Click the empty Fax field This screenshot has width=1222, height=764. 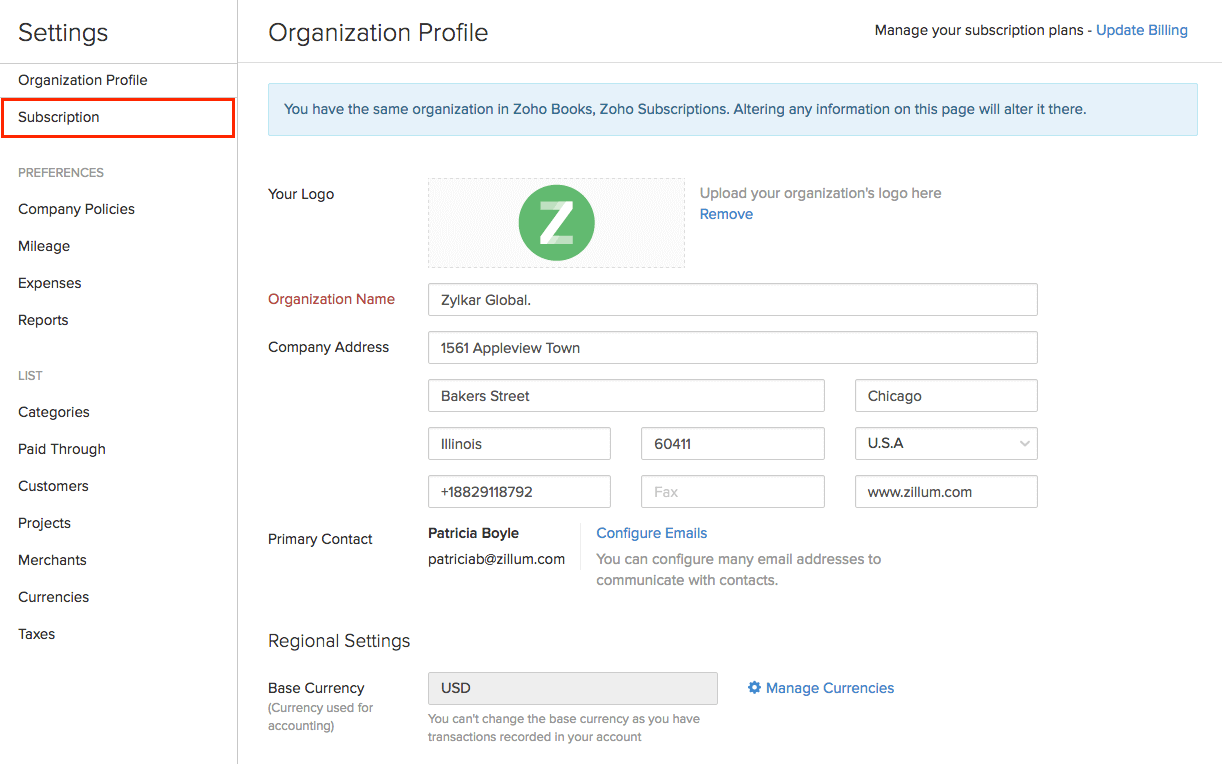pyautogui.click(x=732, y=492)
